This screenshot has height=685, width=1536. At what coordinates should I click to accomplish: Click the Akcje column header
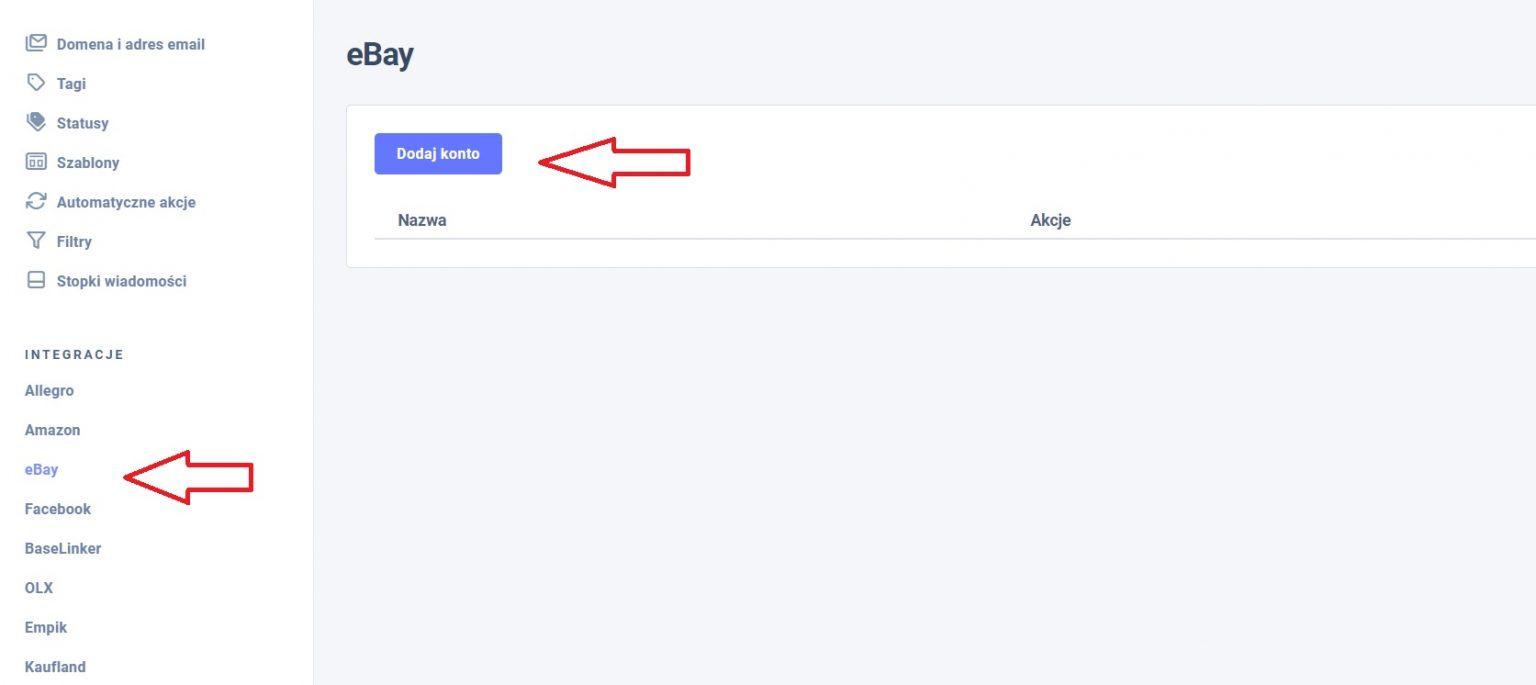point(1050,220)
